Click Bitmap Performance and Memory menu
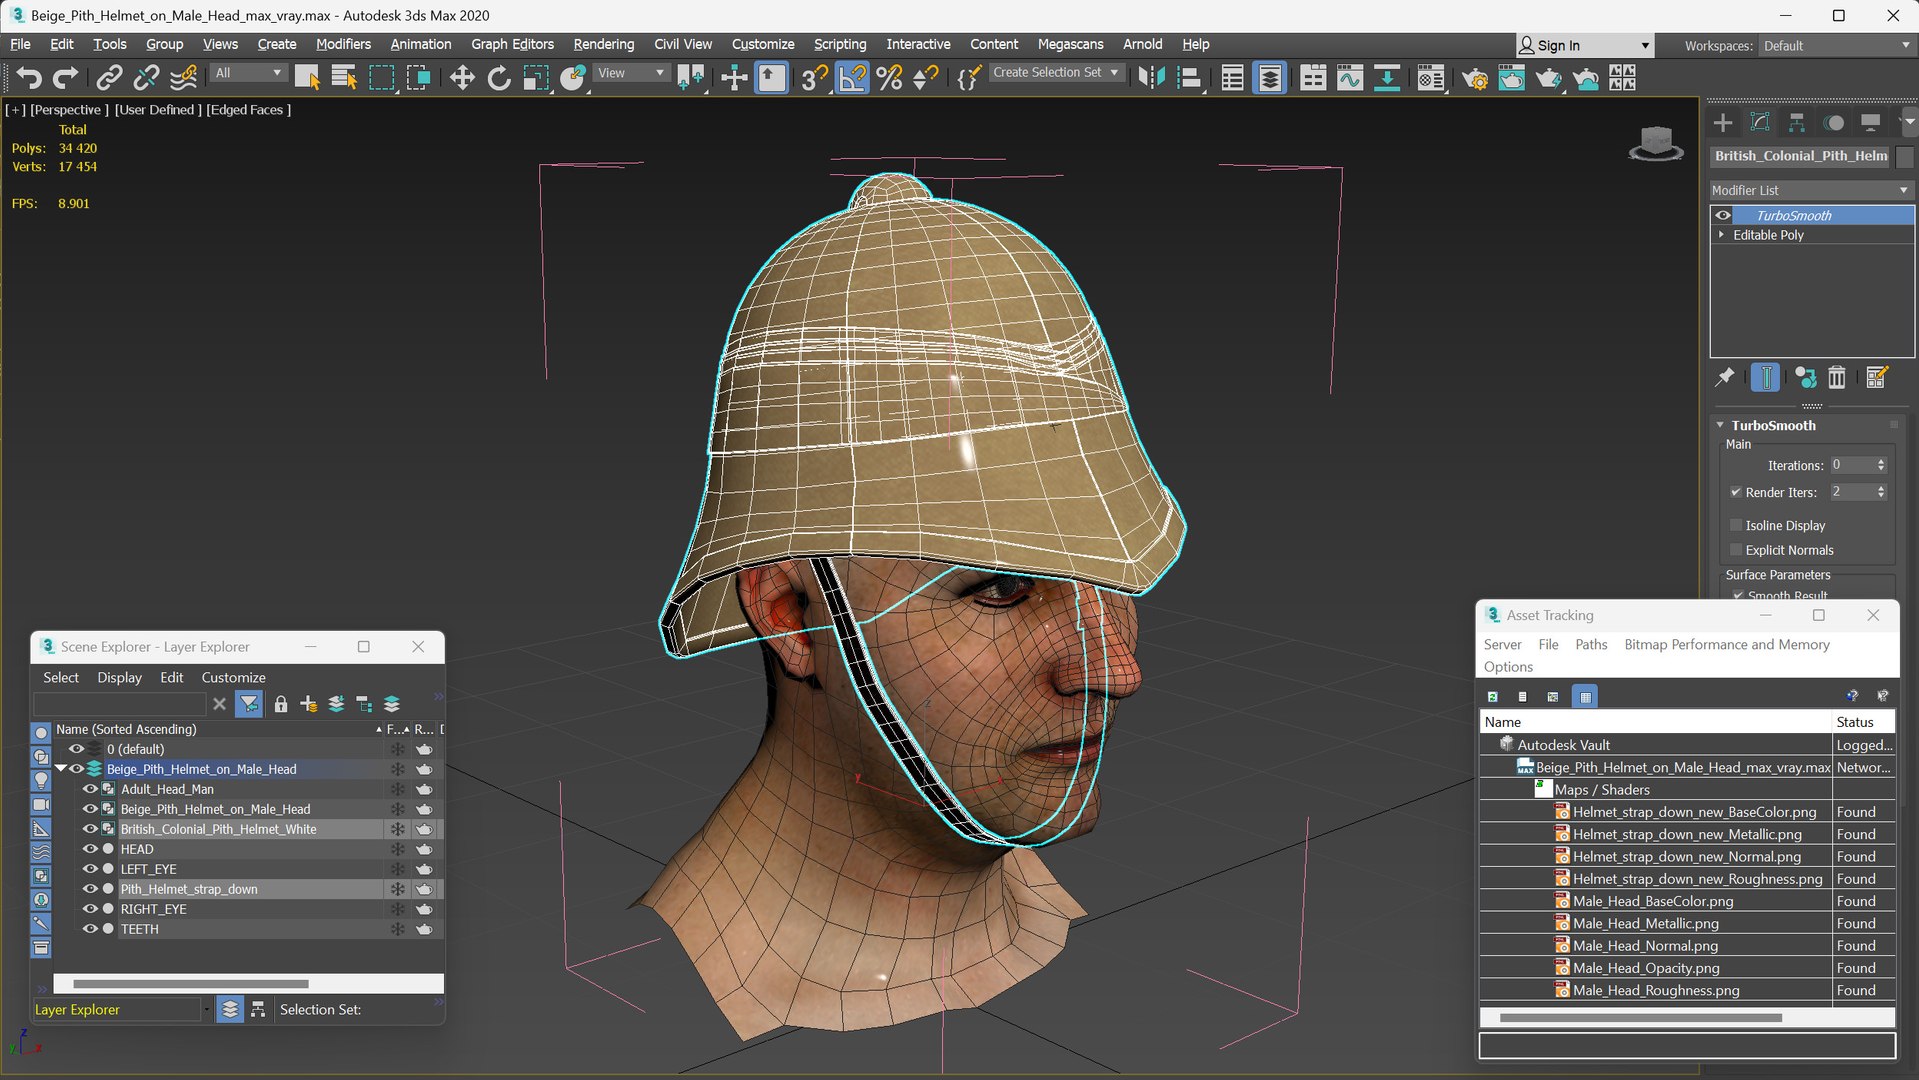1919x1080 pixels. 1727,645
